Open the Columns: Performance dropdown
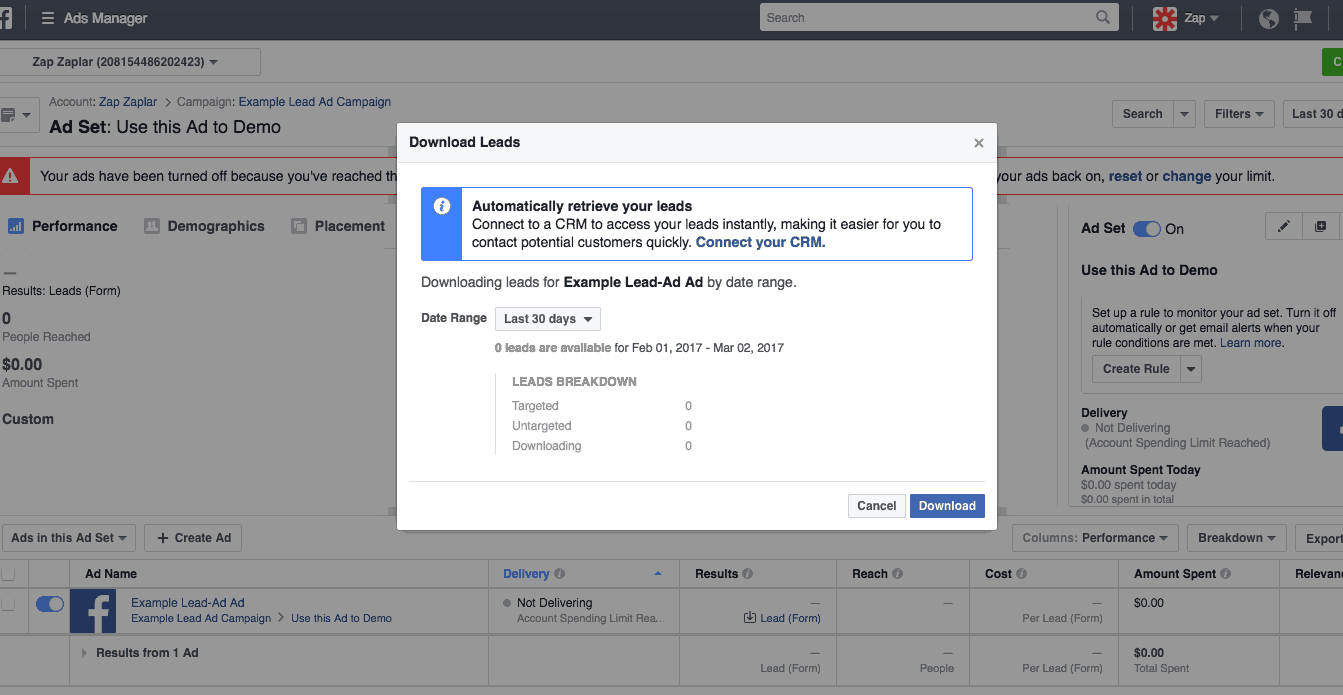The height and width of the screenshot is (695, 1343). [1095, 538]
